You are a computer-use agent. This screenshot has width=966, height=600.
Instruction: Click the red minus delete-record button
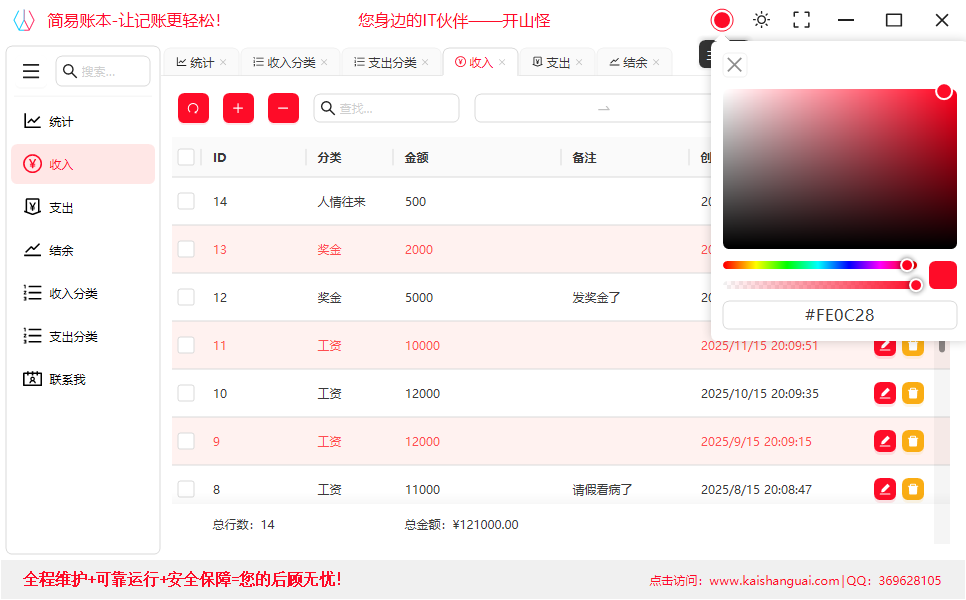pos(283,108)
